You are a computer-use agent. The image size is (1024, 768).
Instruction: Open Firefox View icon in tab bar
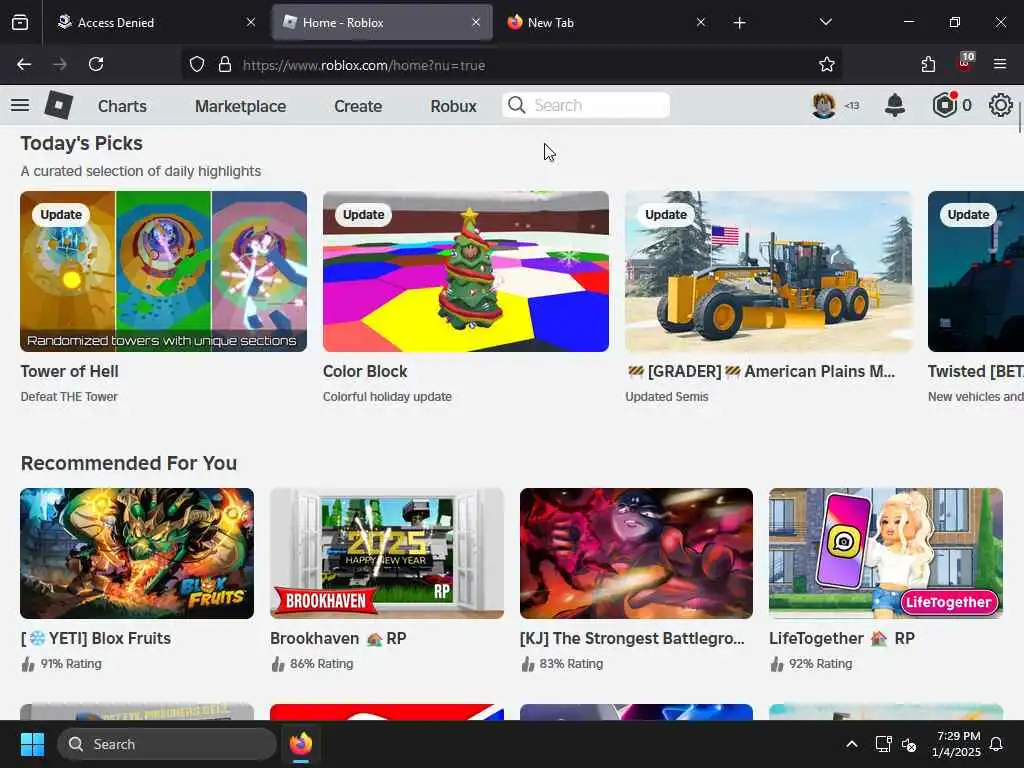(x=20, y=23)
